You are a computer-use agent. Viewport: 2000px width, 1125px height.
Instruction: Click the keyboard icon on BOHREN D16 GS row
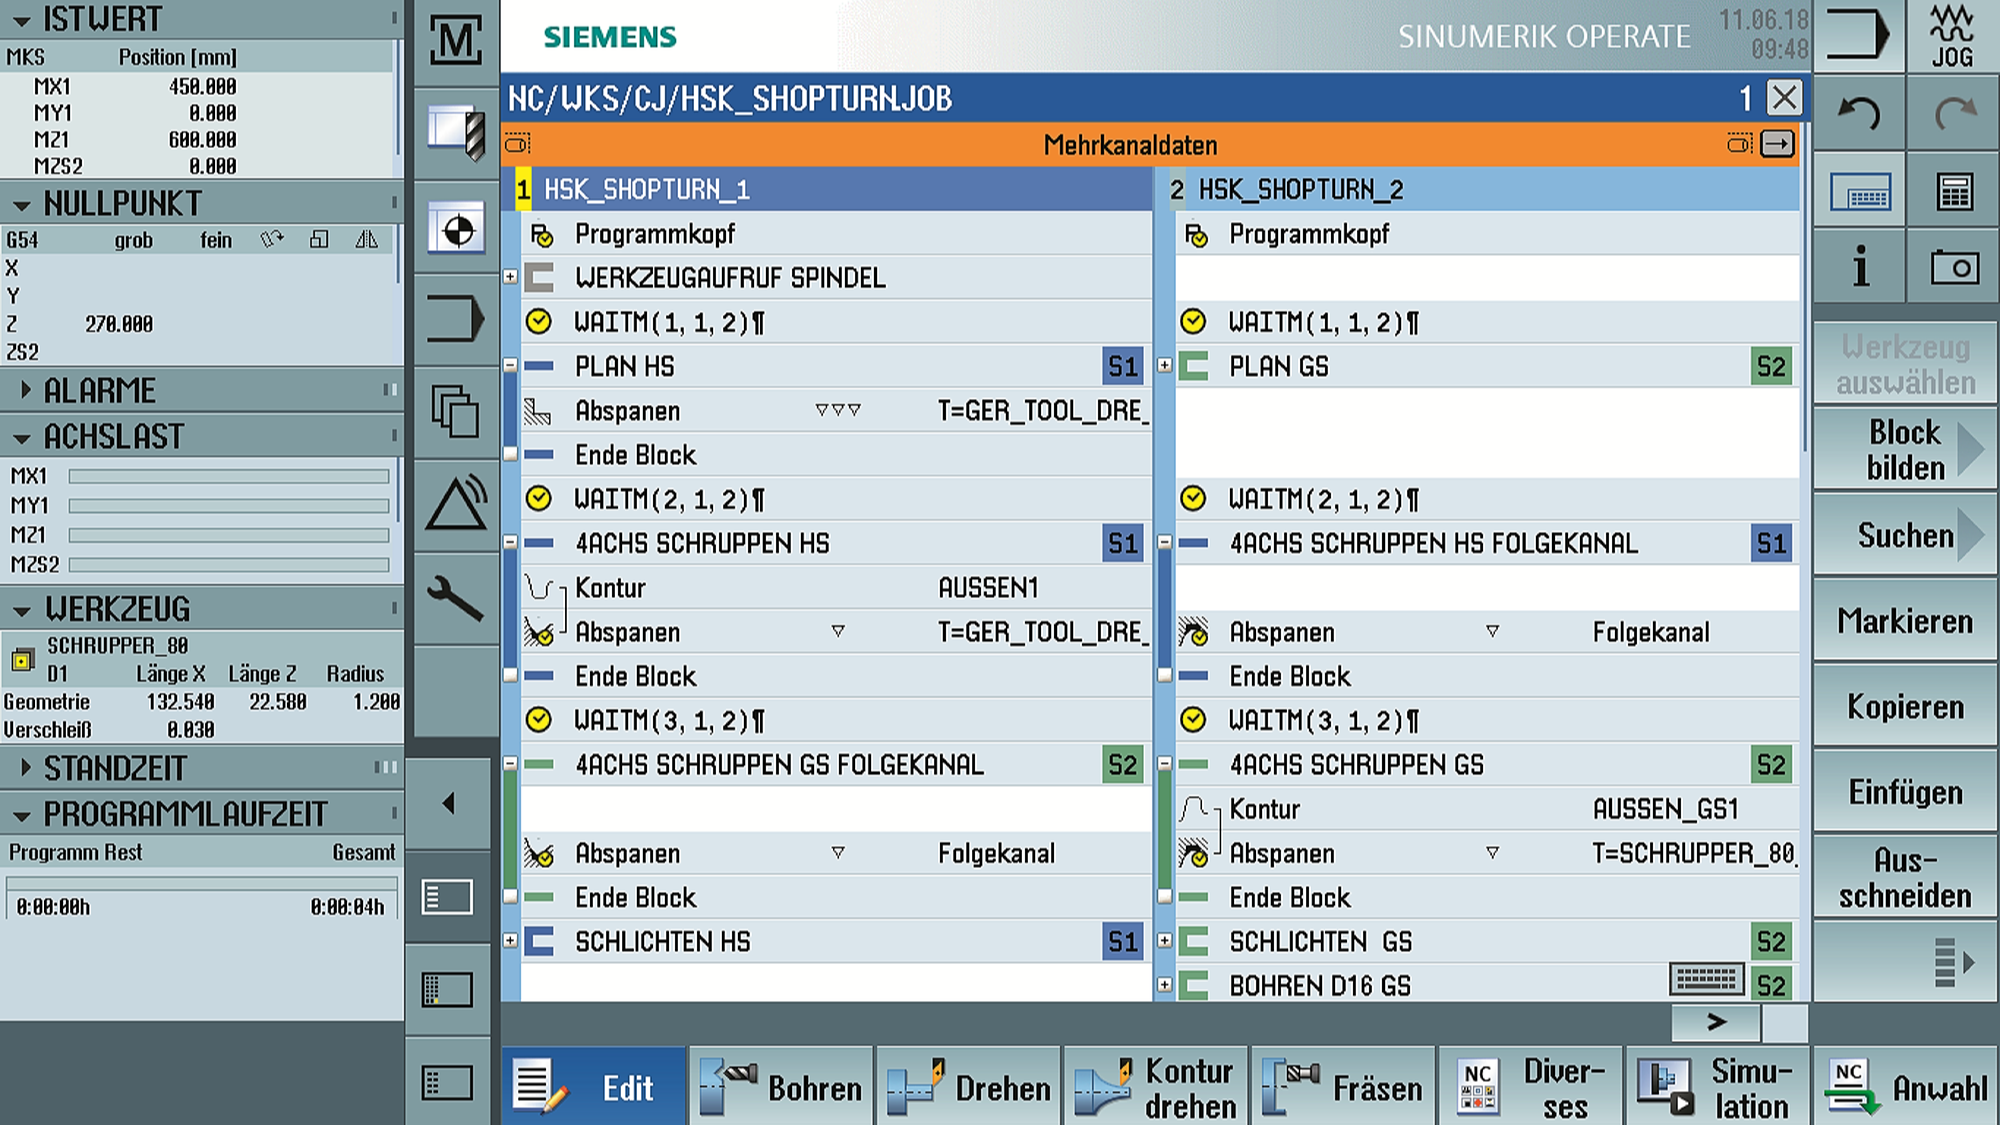(1706, 978)
